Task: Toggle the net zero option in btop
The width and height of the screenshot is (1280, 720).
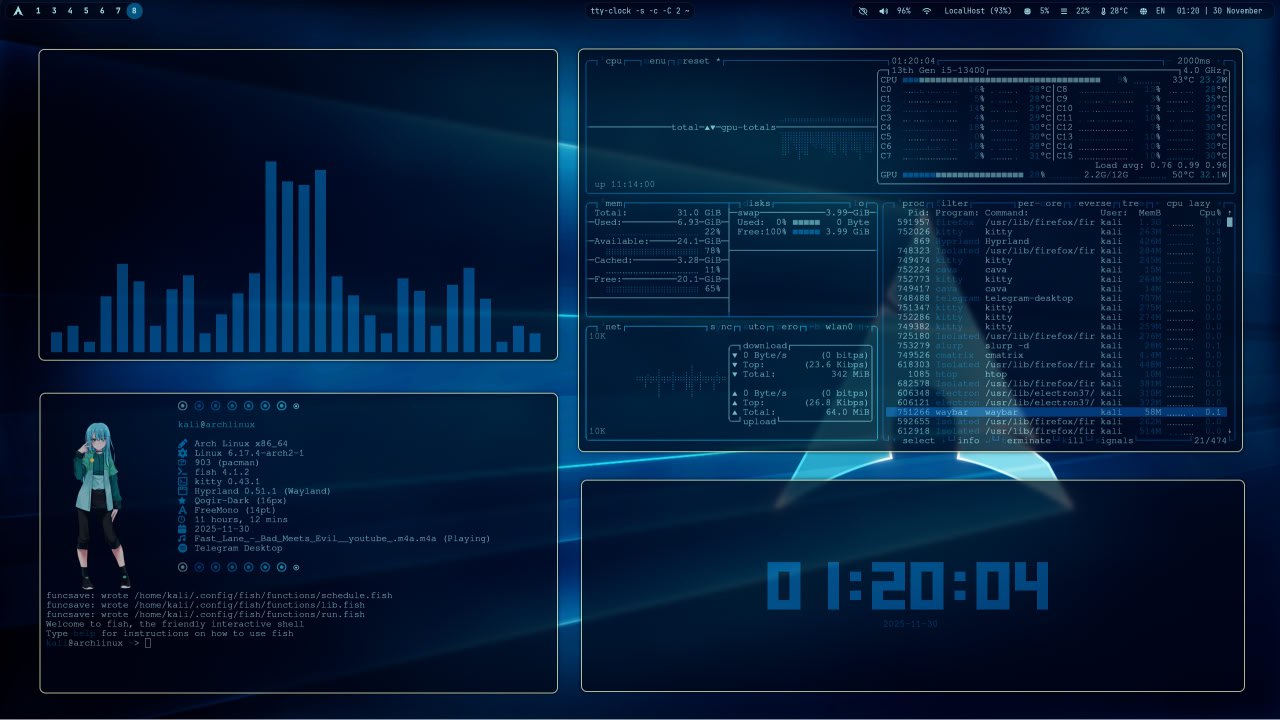Action: [787, 326]
